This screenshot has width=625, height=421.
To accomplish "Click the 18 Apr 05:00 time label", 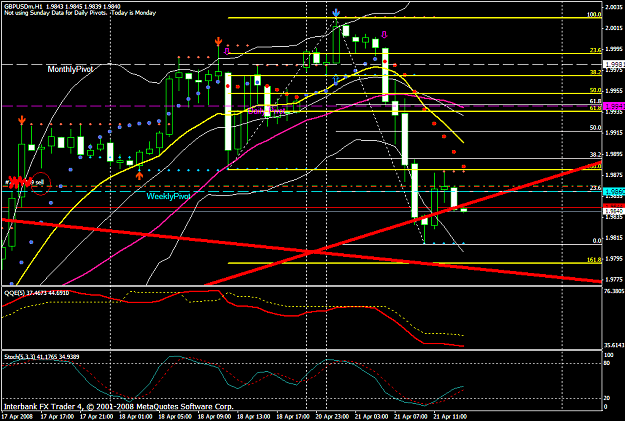I will click(175, 416).
